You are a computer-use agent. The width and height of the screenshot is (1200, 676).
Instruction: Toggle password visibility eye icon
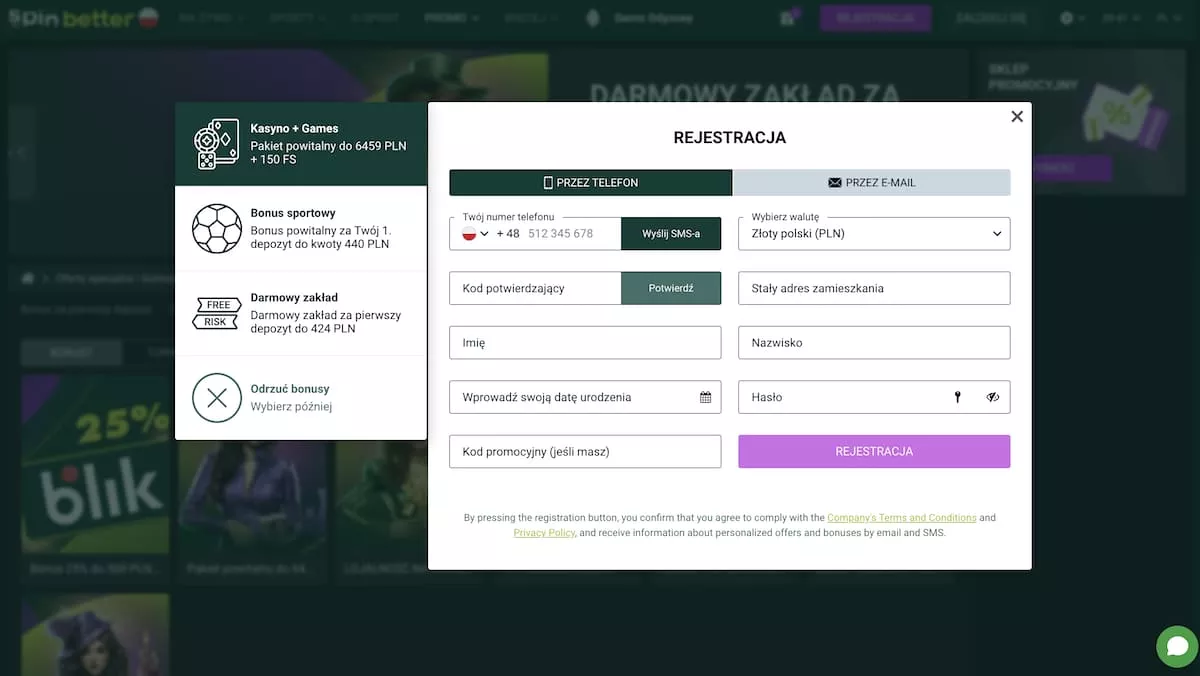point(992,397)
